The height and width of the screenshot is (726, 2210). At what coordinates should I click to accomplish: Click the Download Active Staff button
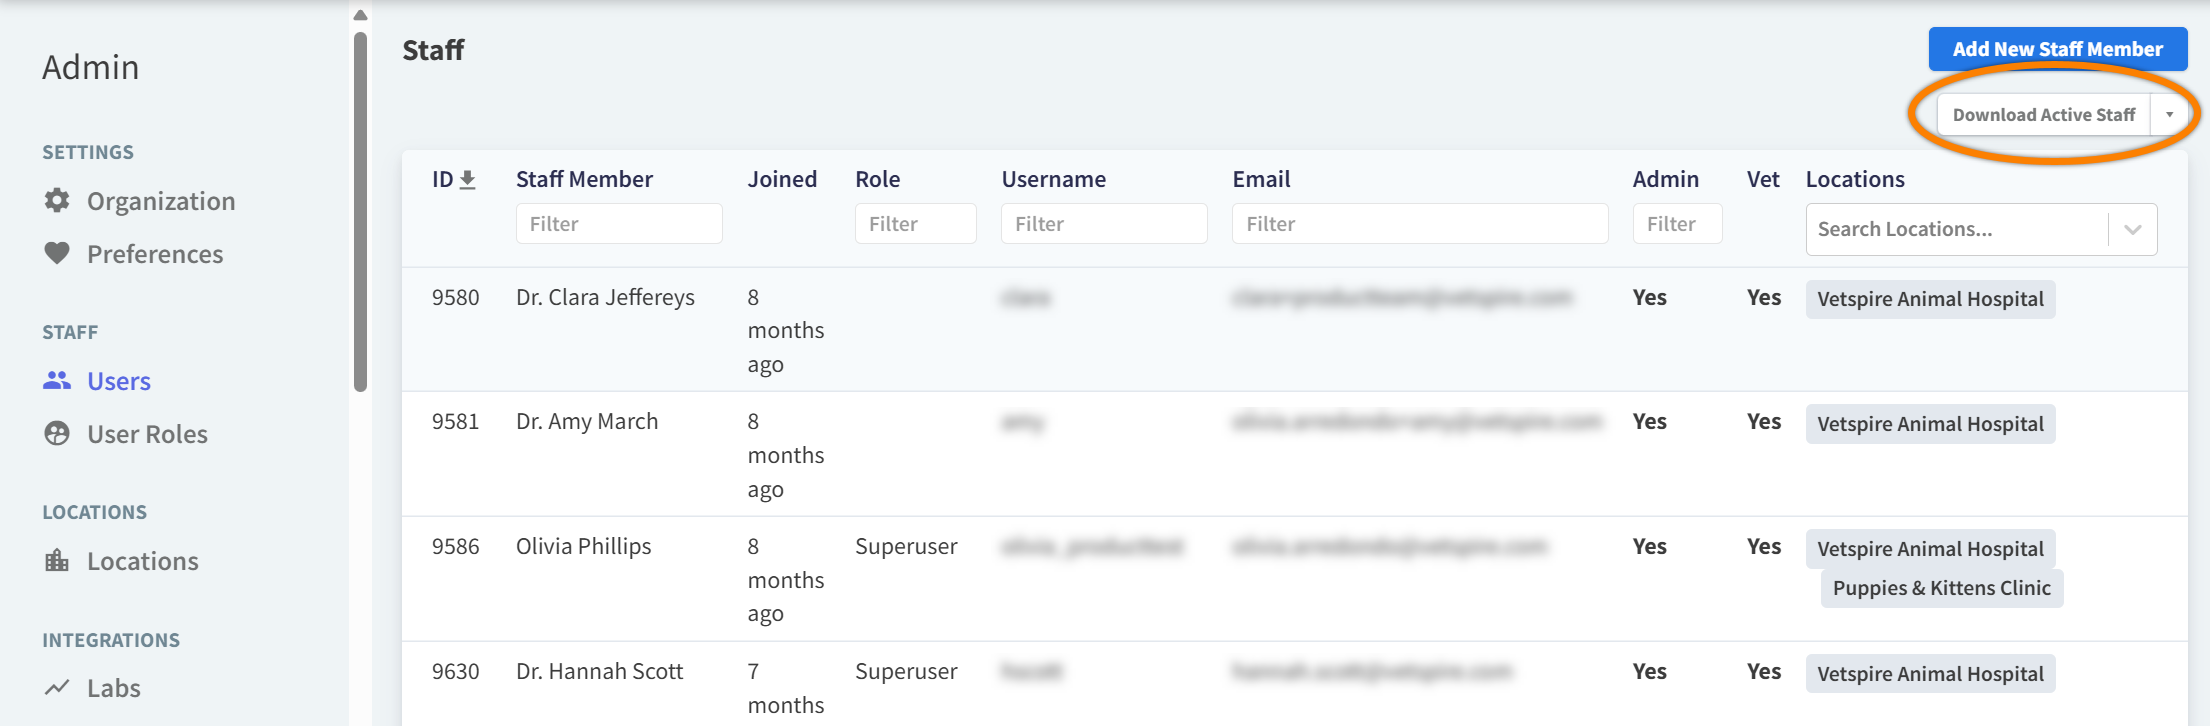pos(2043,115)
